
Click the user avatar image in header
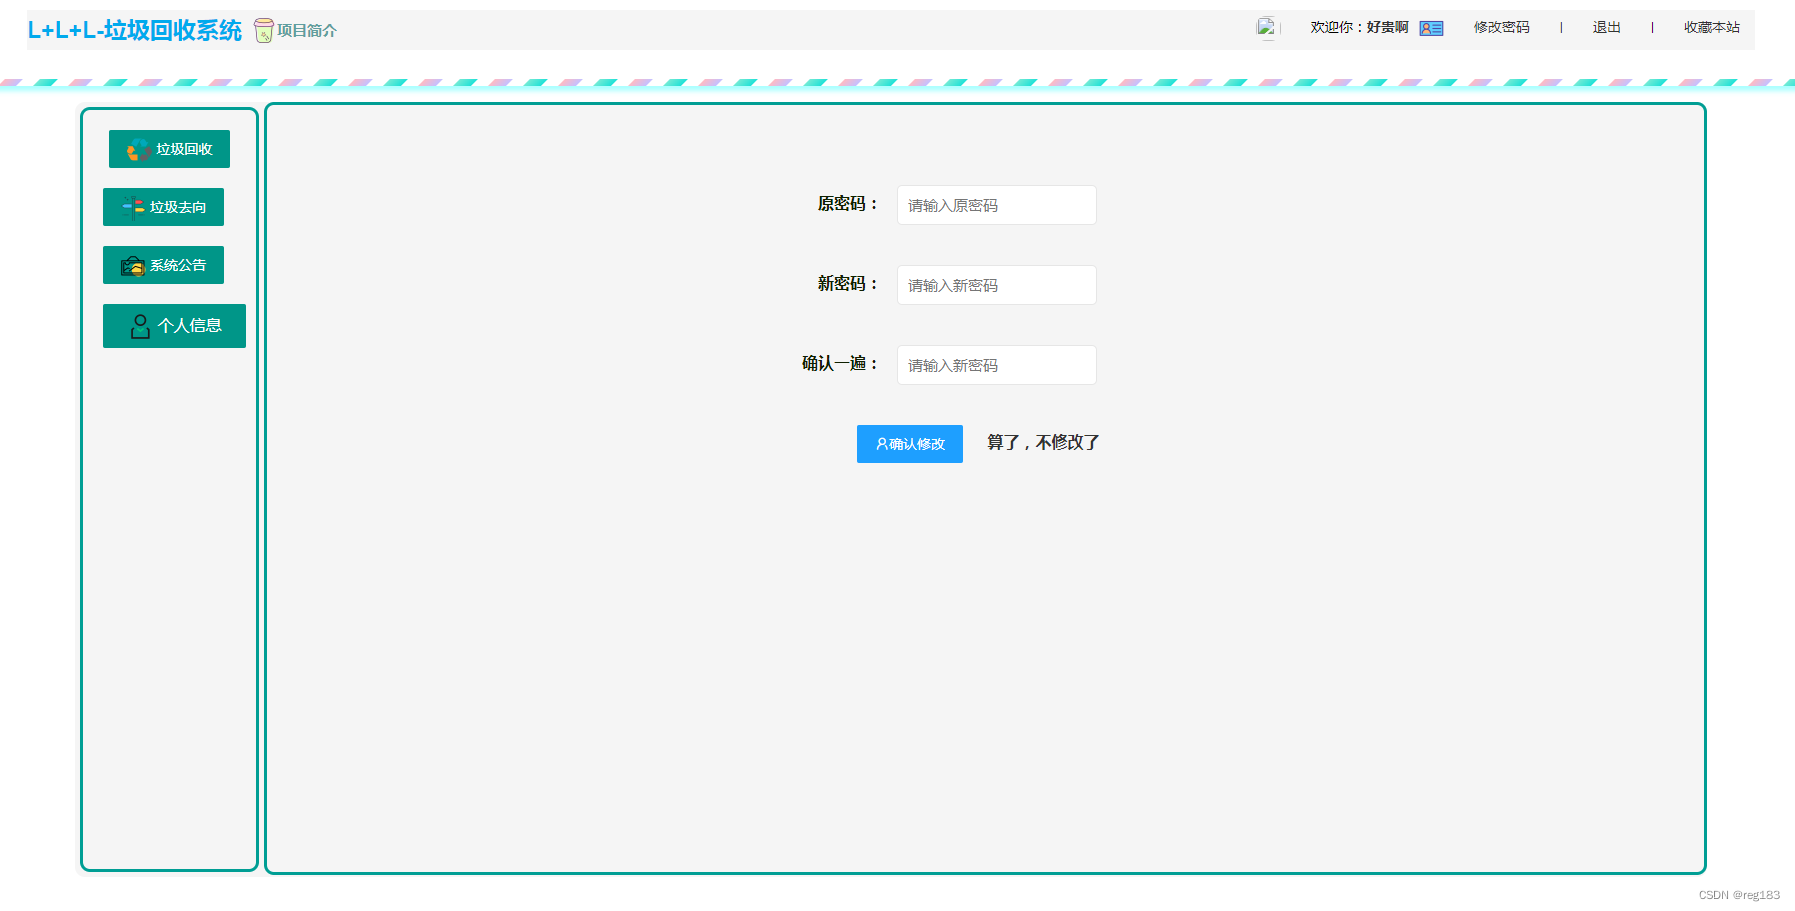click(x=1266, y=27)
